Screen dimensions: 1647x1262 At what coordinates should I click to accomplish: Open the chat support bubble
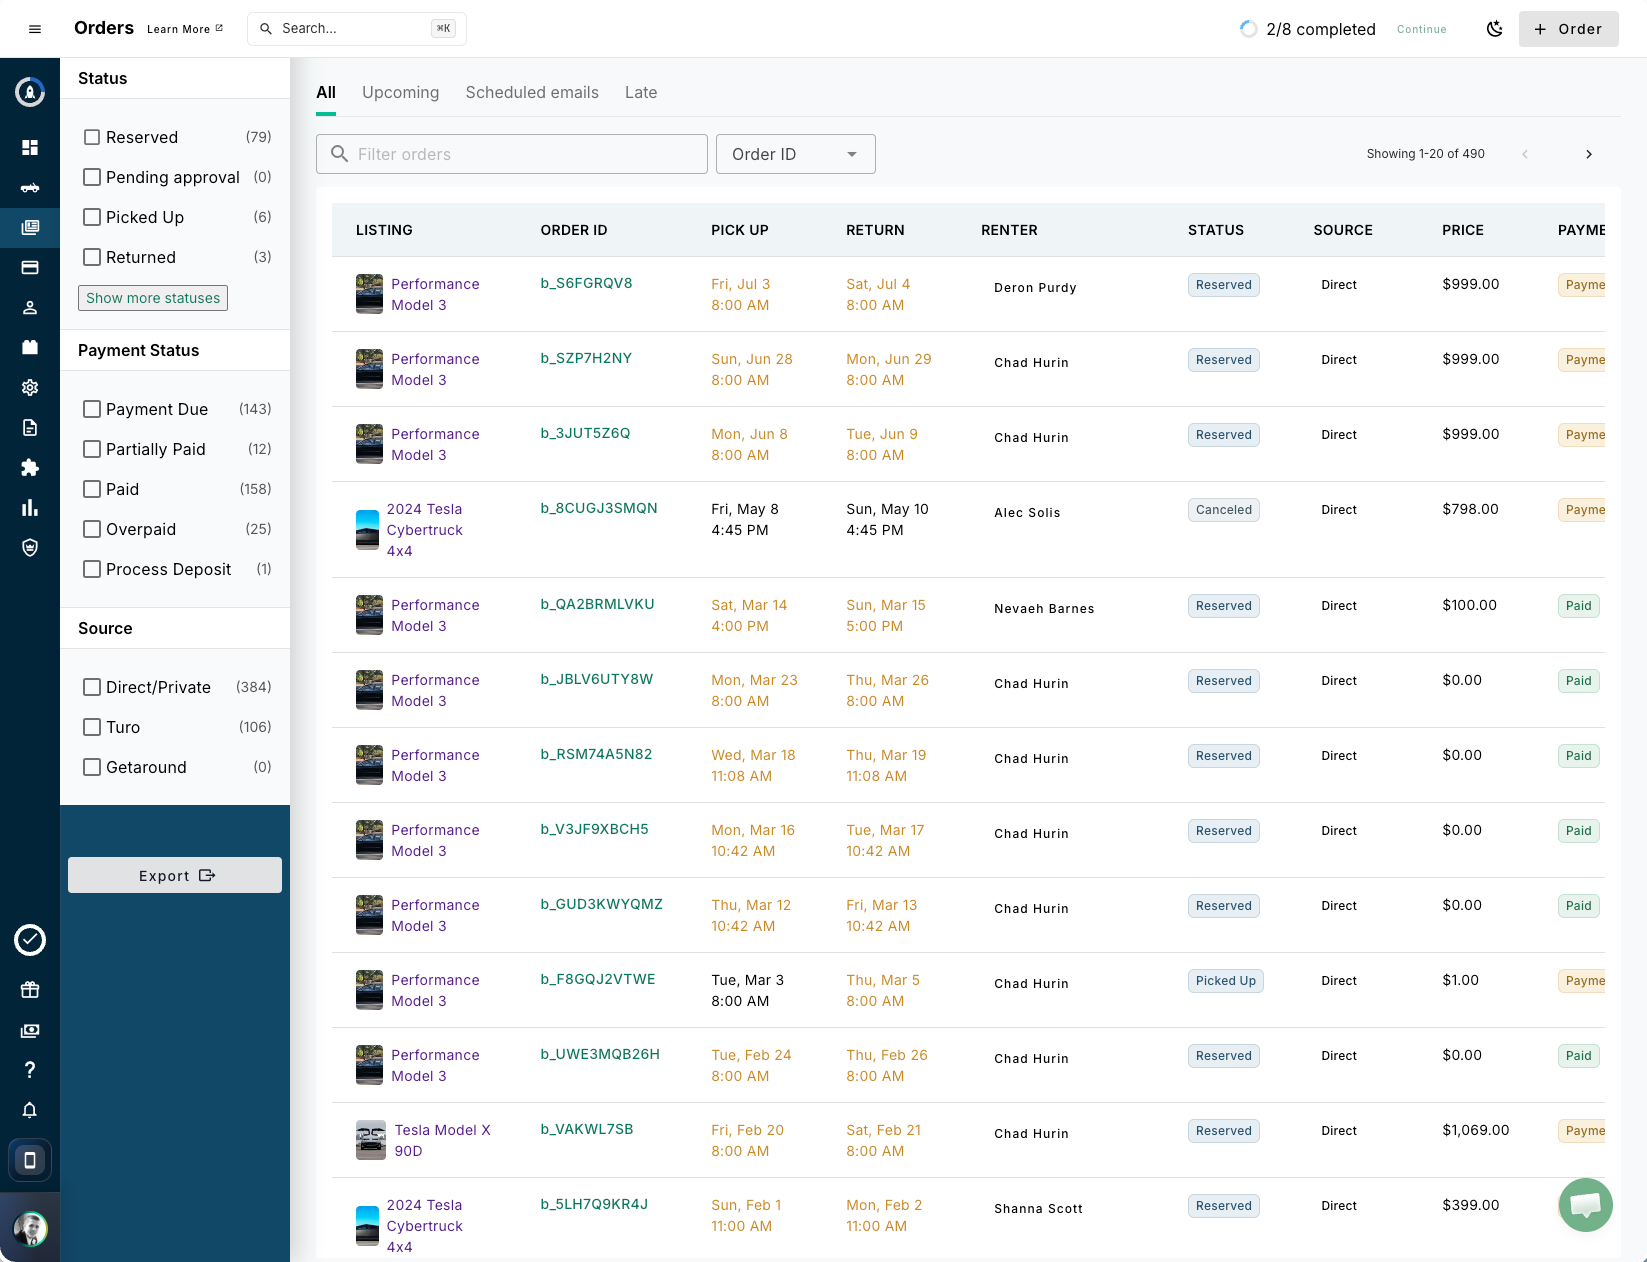(1585, 1205)
